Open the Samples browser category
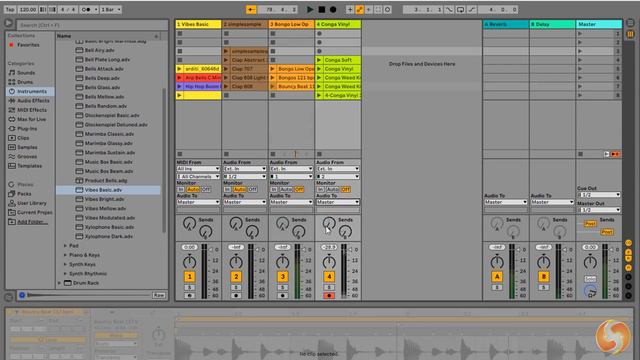 (27, 147)
